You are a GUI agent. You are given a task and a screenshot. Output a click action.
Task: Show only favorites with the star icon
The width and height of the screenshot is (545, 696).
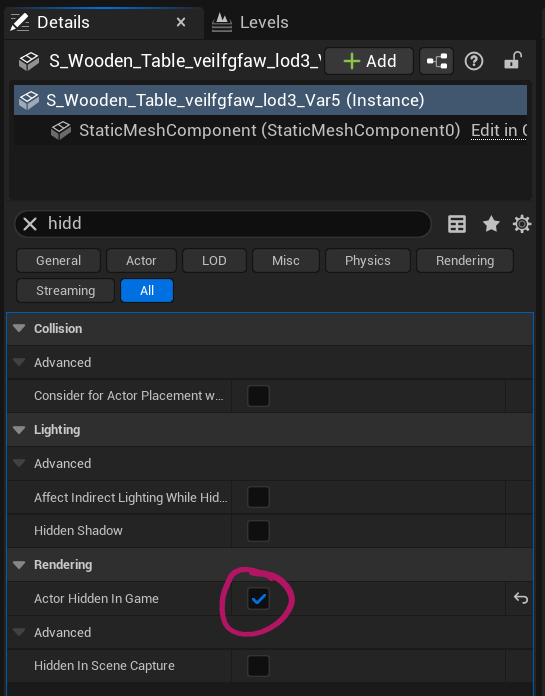(x=491, y=224)
